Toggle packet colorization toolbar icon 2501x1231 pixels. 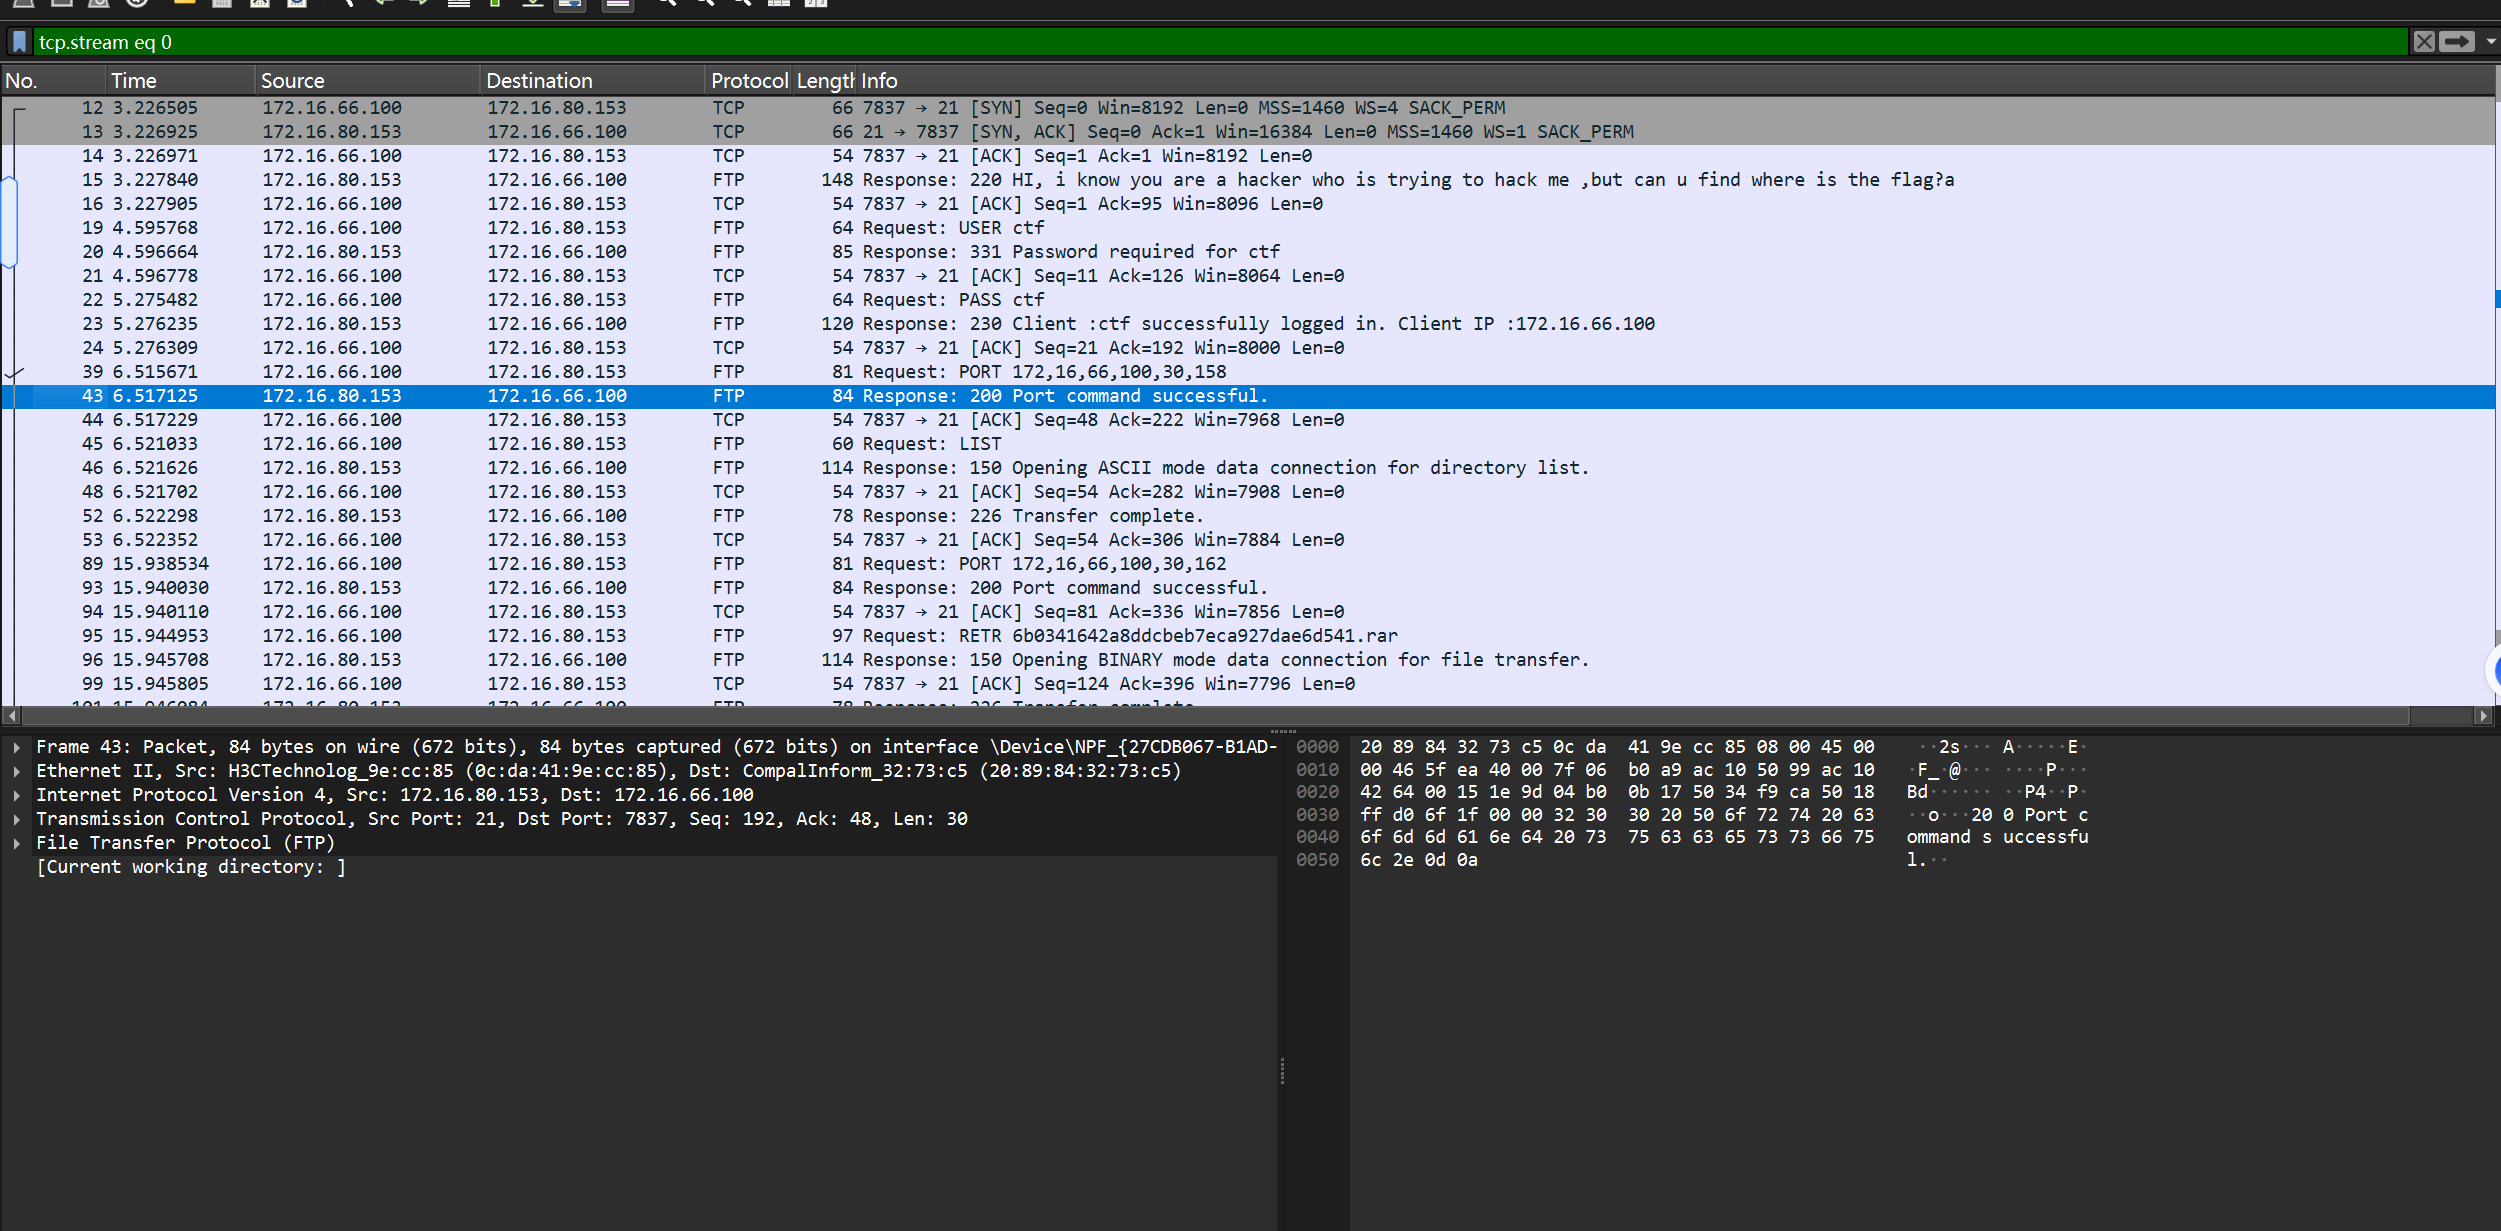(618, 3)
